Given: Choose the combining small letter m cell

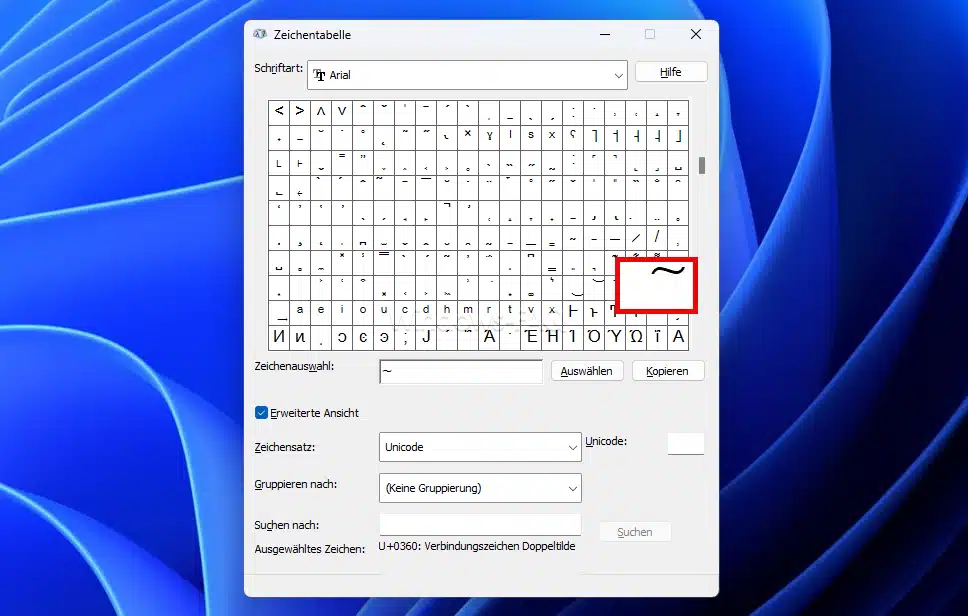Looking at the screenshot, I should (468, 312).
